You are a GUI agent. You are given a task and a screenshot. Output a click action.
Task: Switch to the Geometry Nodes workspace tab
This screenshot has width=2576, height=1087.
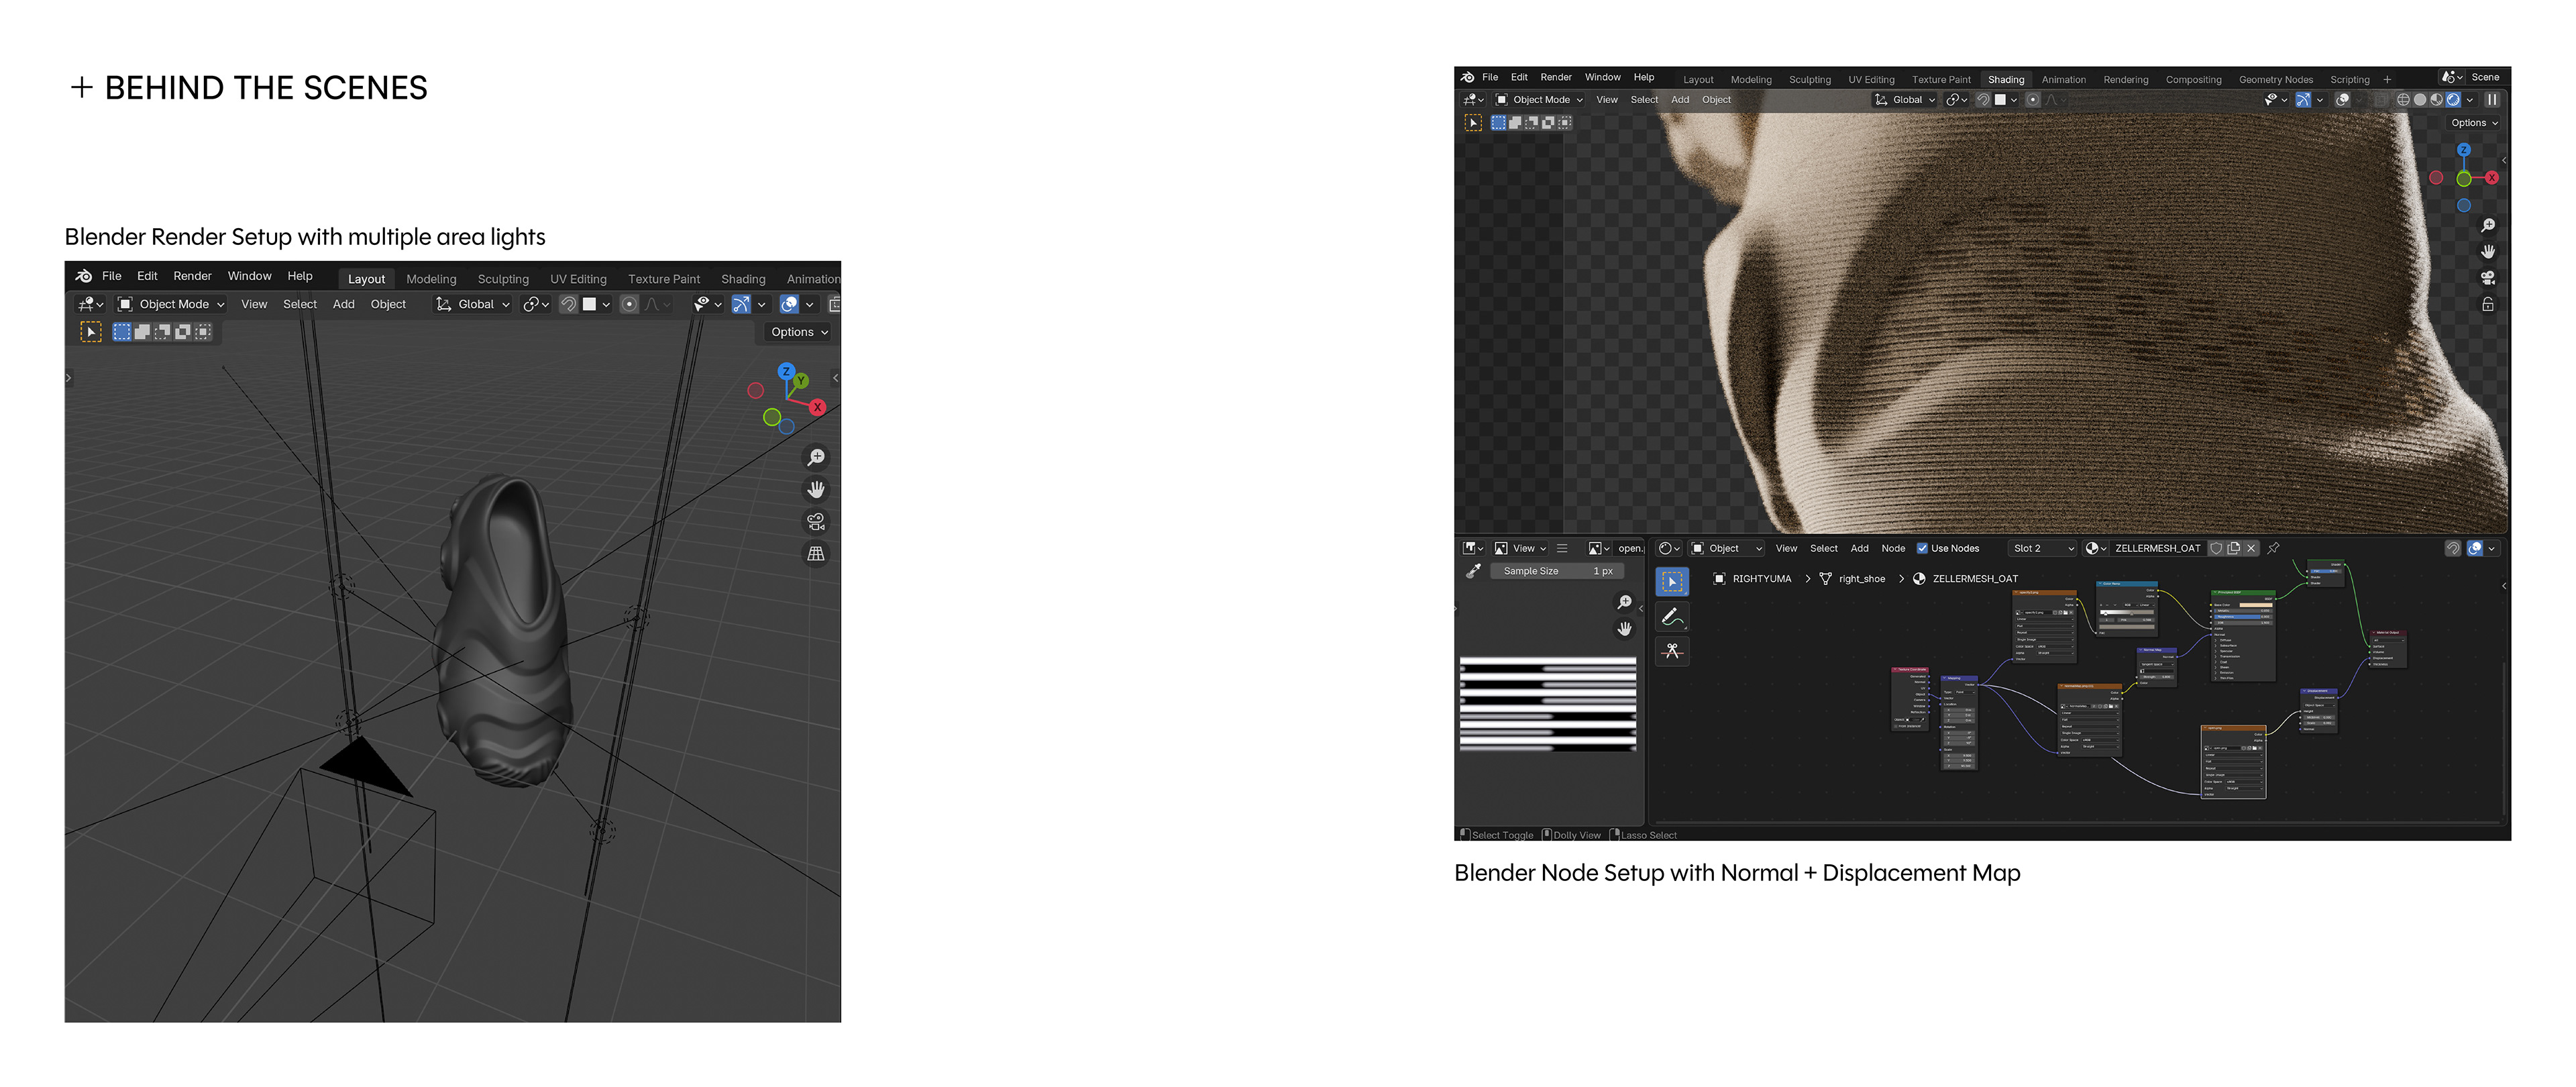(x=2275, y=80)
